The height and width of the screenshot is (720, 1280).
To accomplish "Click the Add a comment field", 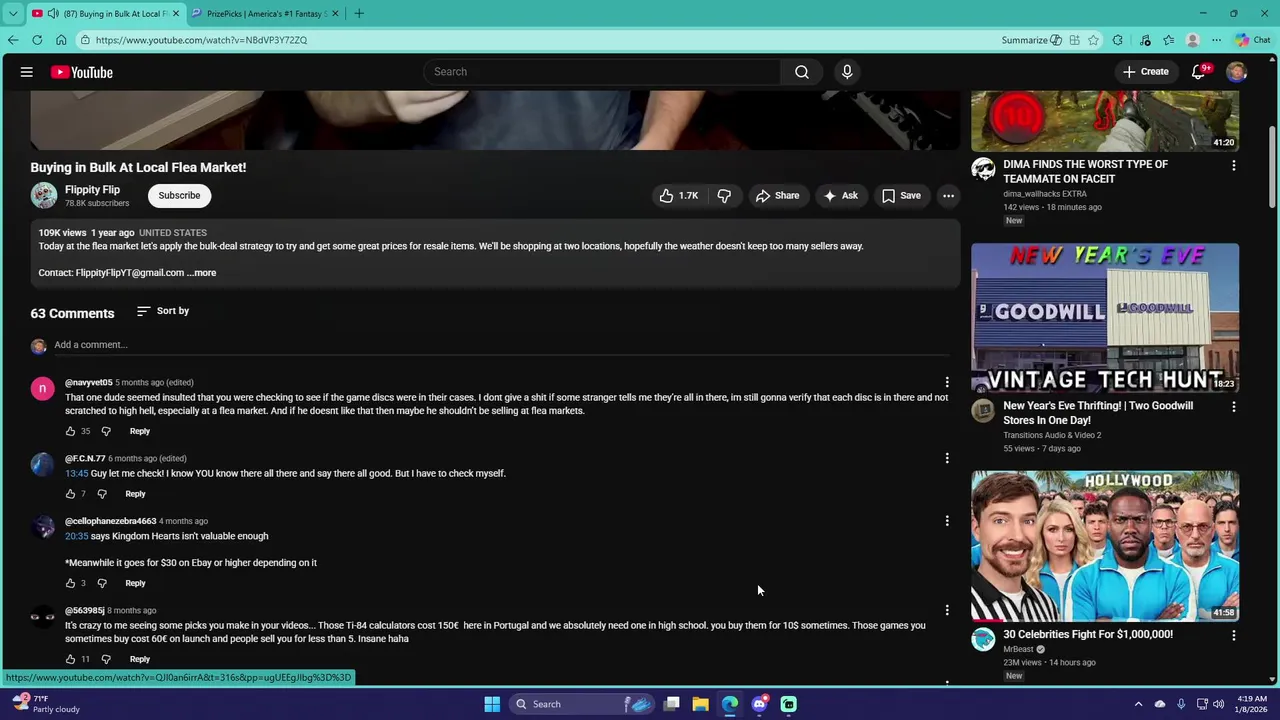I will [x=500, y=345].
